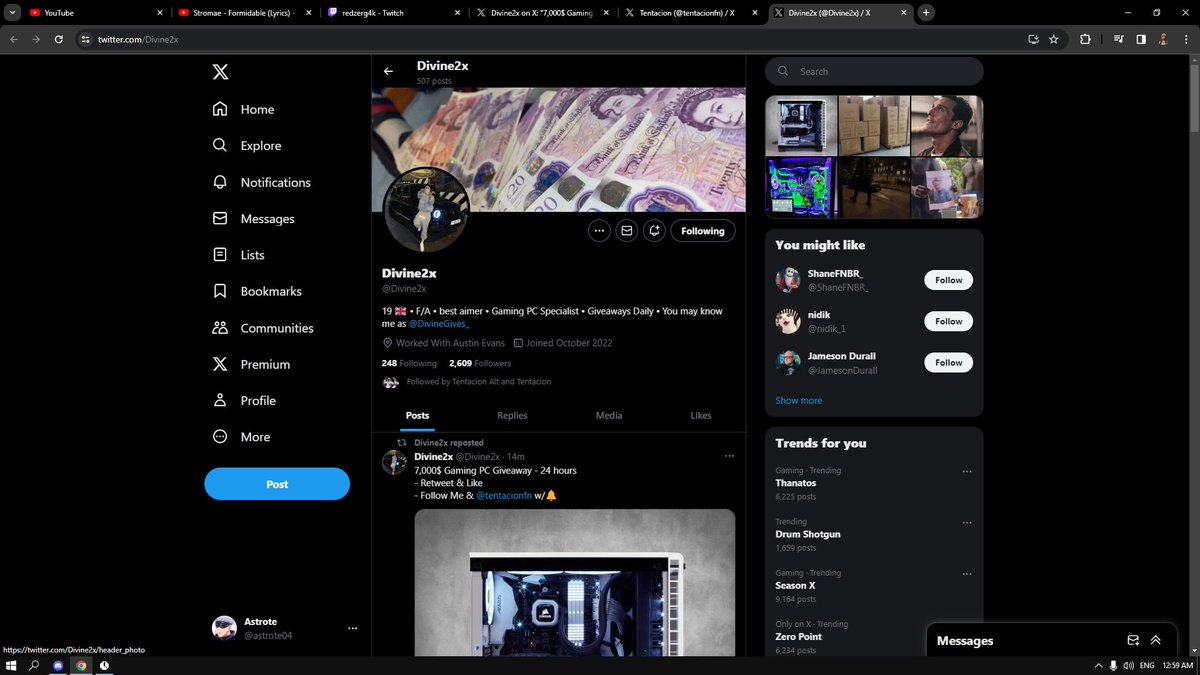
Task: Toggle the Following button for Divine2x
Action: click(703, 231)
